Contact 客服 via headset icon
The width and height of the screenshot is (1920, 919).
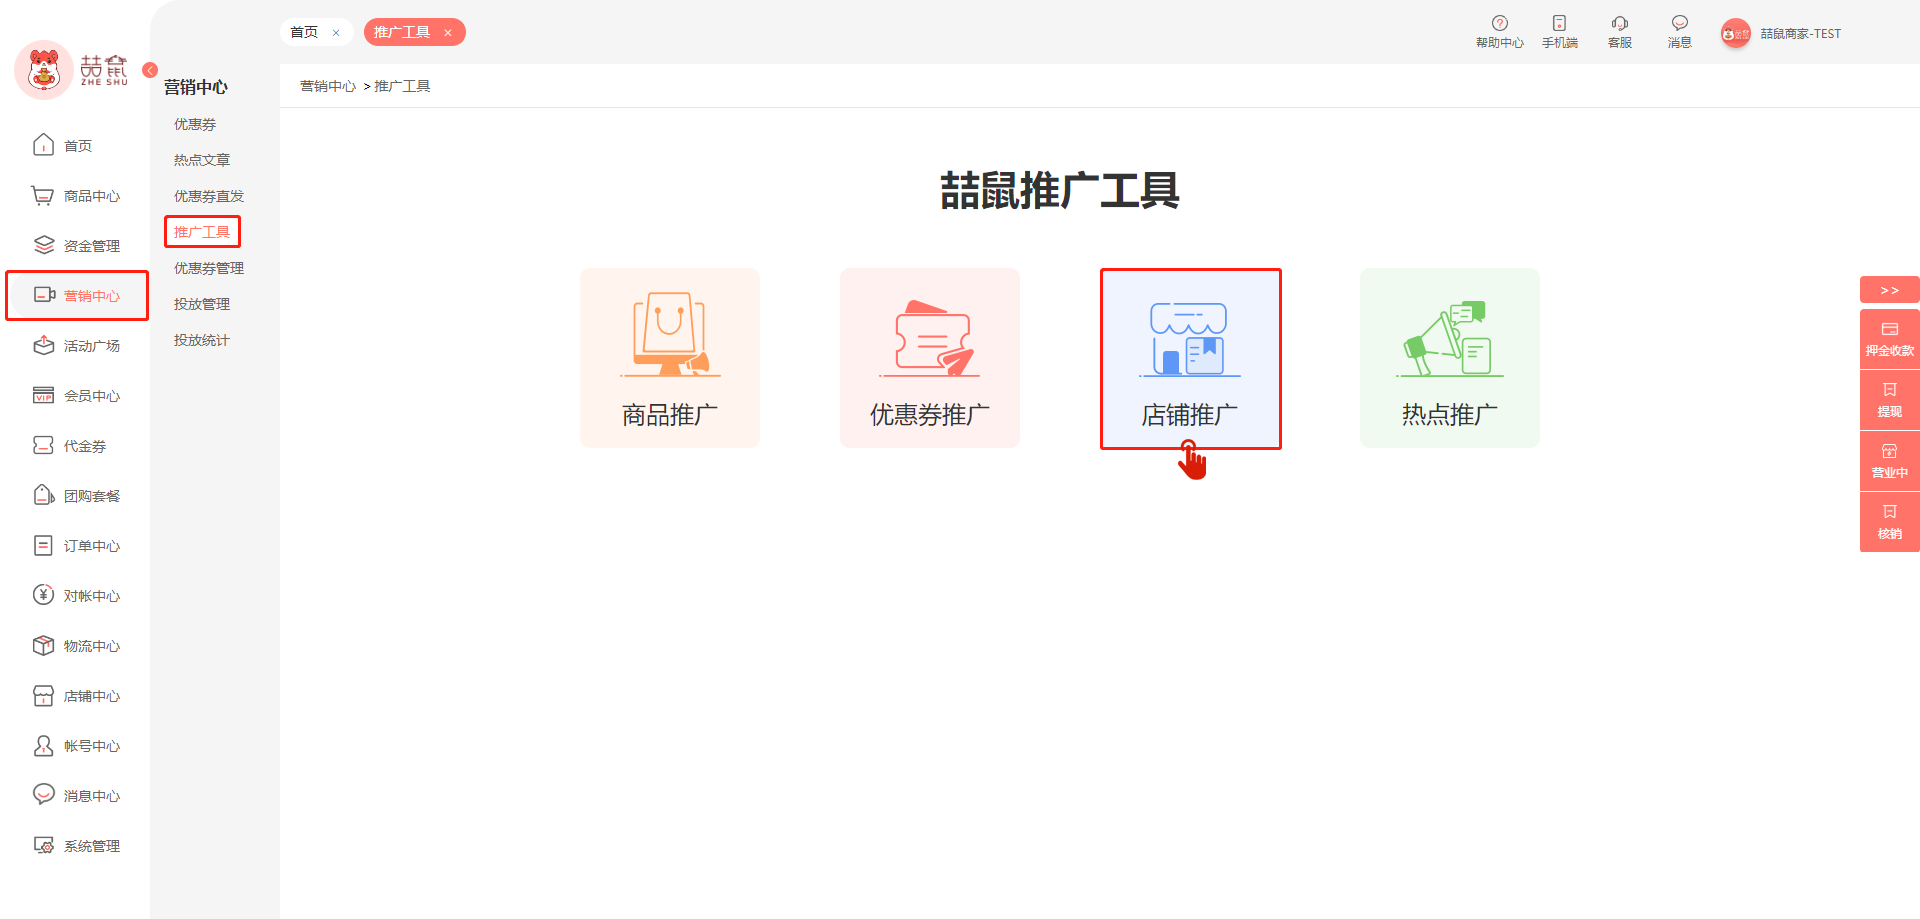point(1620,32)
